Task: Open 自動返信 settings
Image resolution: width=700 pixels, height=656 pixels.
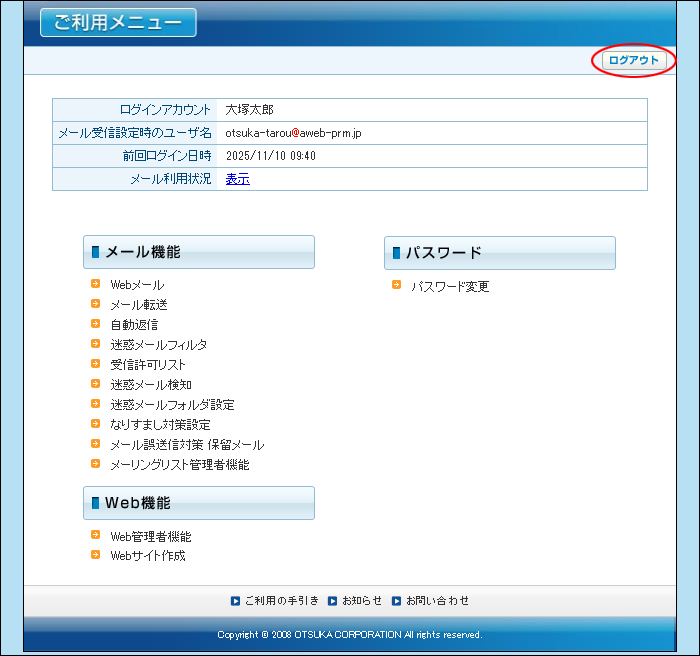Action: point(134,325)
